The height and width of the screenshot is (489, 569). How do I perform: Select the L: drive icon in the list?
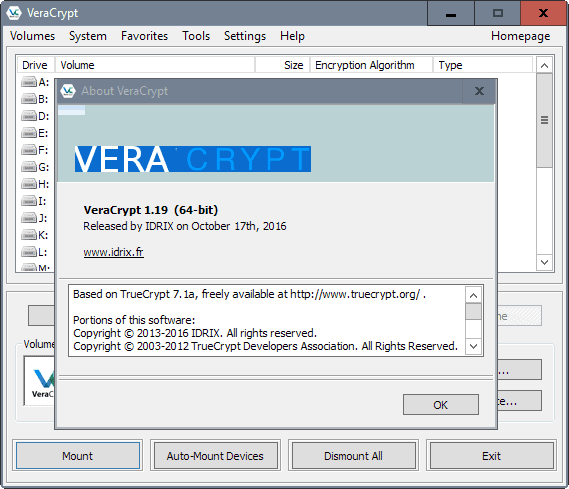29,252
